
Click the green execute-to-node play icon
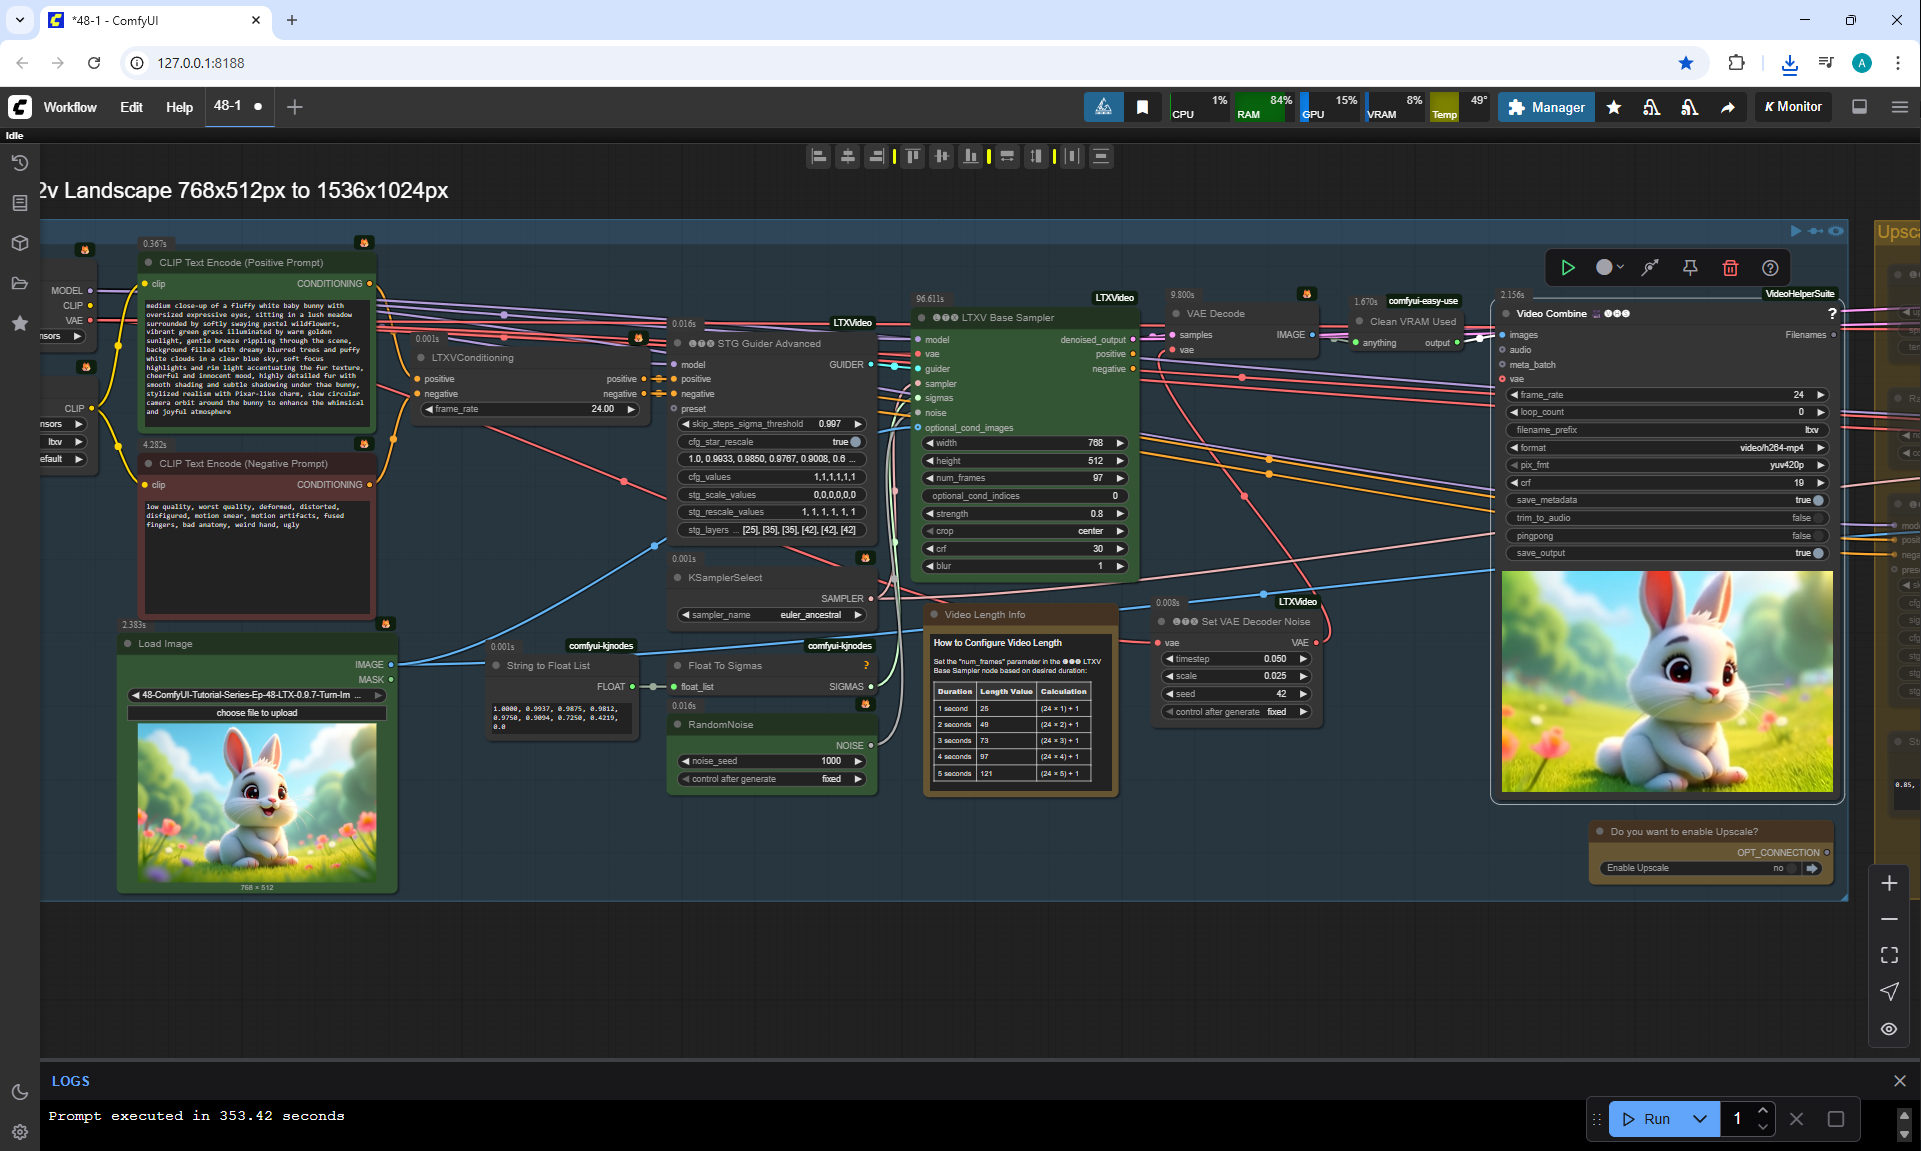tap(1568, 268)
